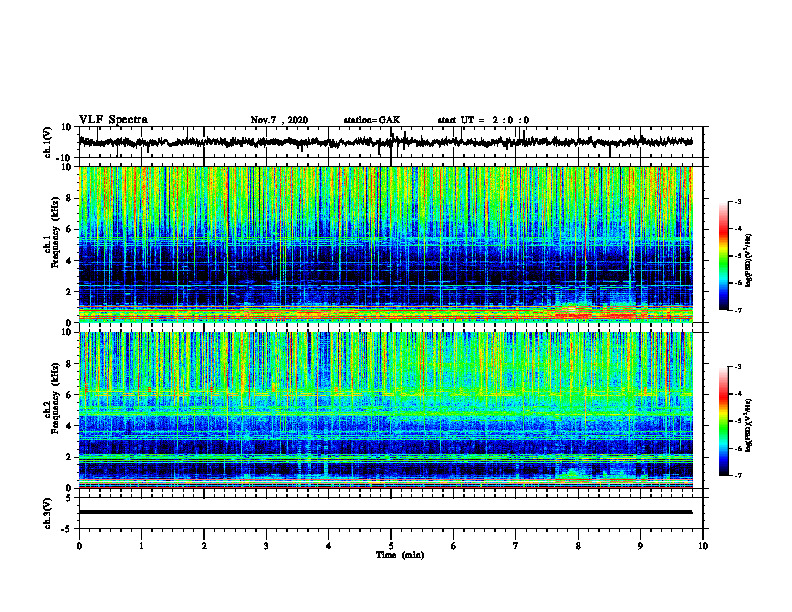Click the ch.2 color bar log PSD label
Viewport: 792px width, 612px height.
(x=749, y=425)
